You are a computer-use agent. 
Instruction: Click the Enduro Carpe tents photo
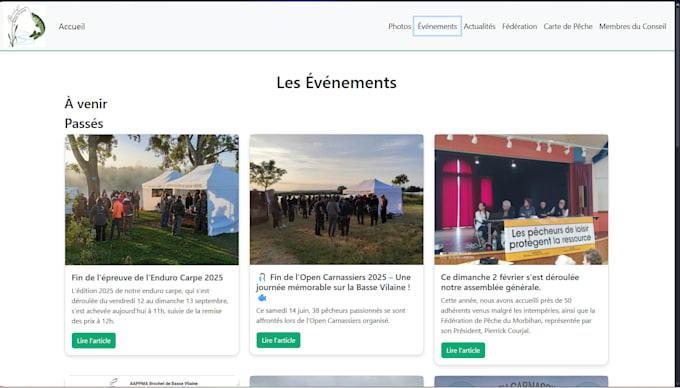pos(152,199)
